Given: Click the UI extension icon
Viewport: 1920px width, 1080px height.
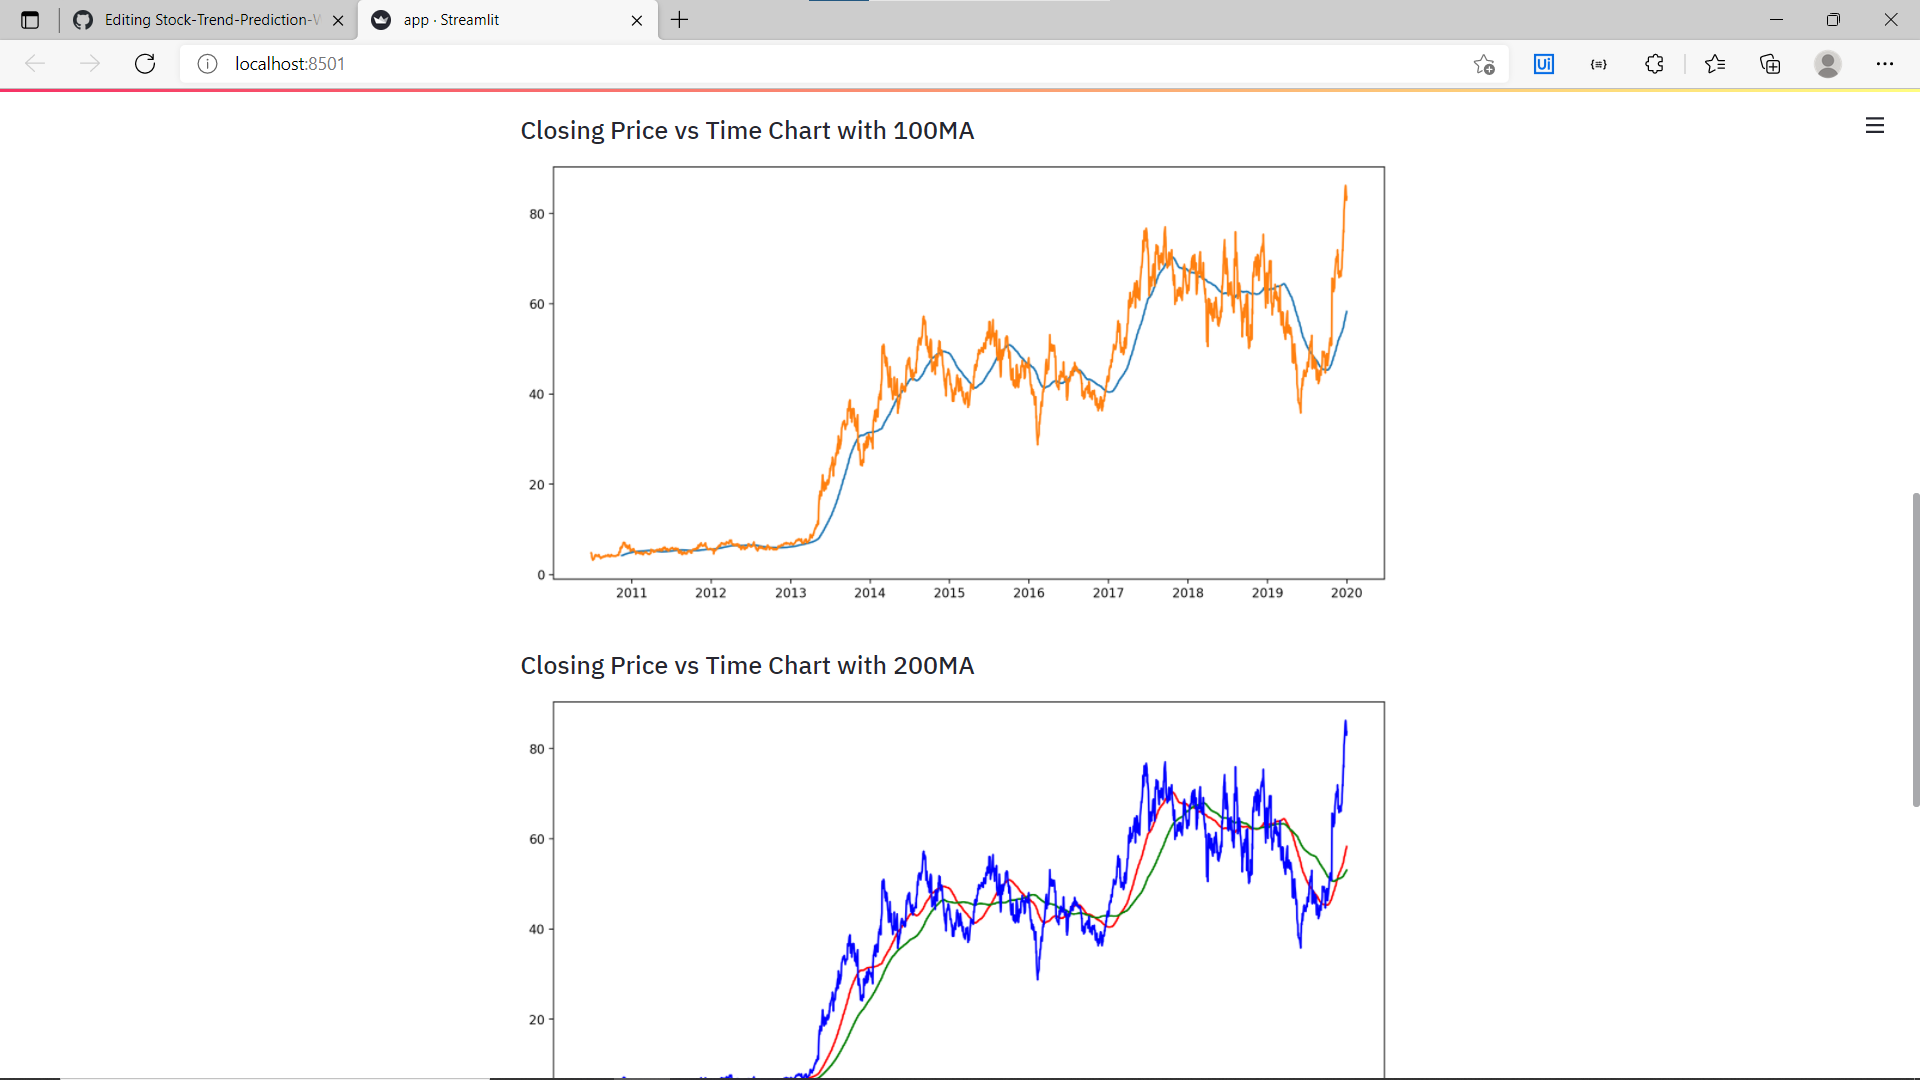Looking at the screenshot, I should coord(1543,64).
